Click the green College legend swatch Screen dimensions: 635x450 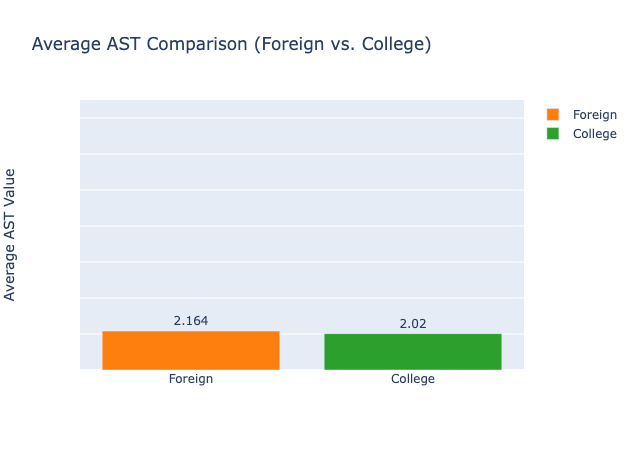554,134
